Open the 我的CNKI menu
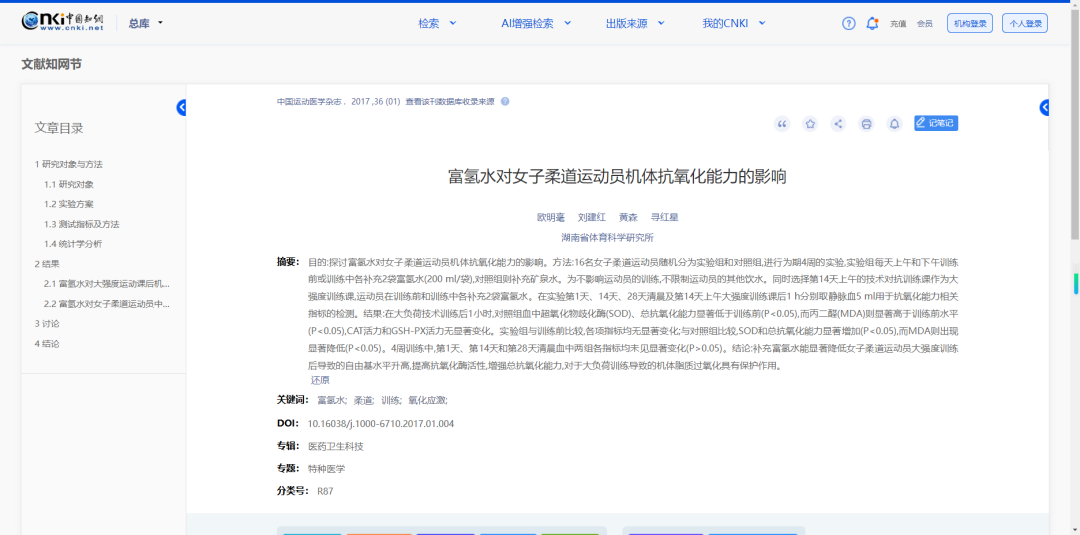 732,23
